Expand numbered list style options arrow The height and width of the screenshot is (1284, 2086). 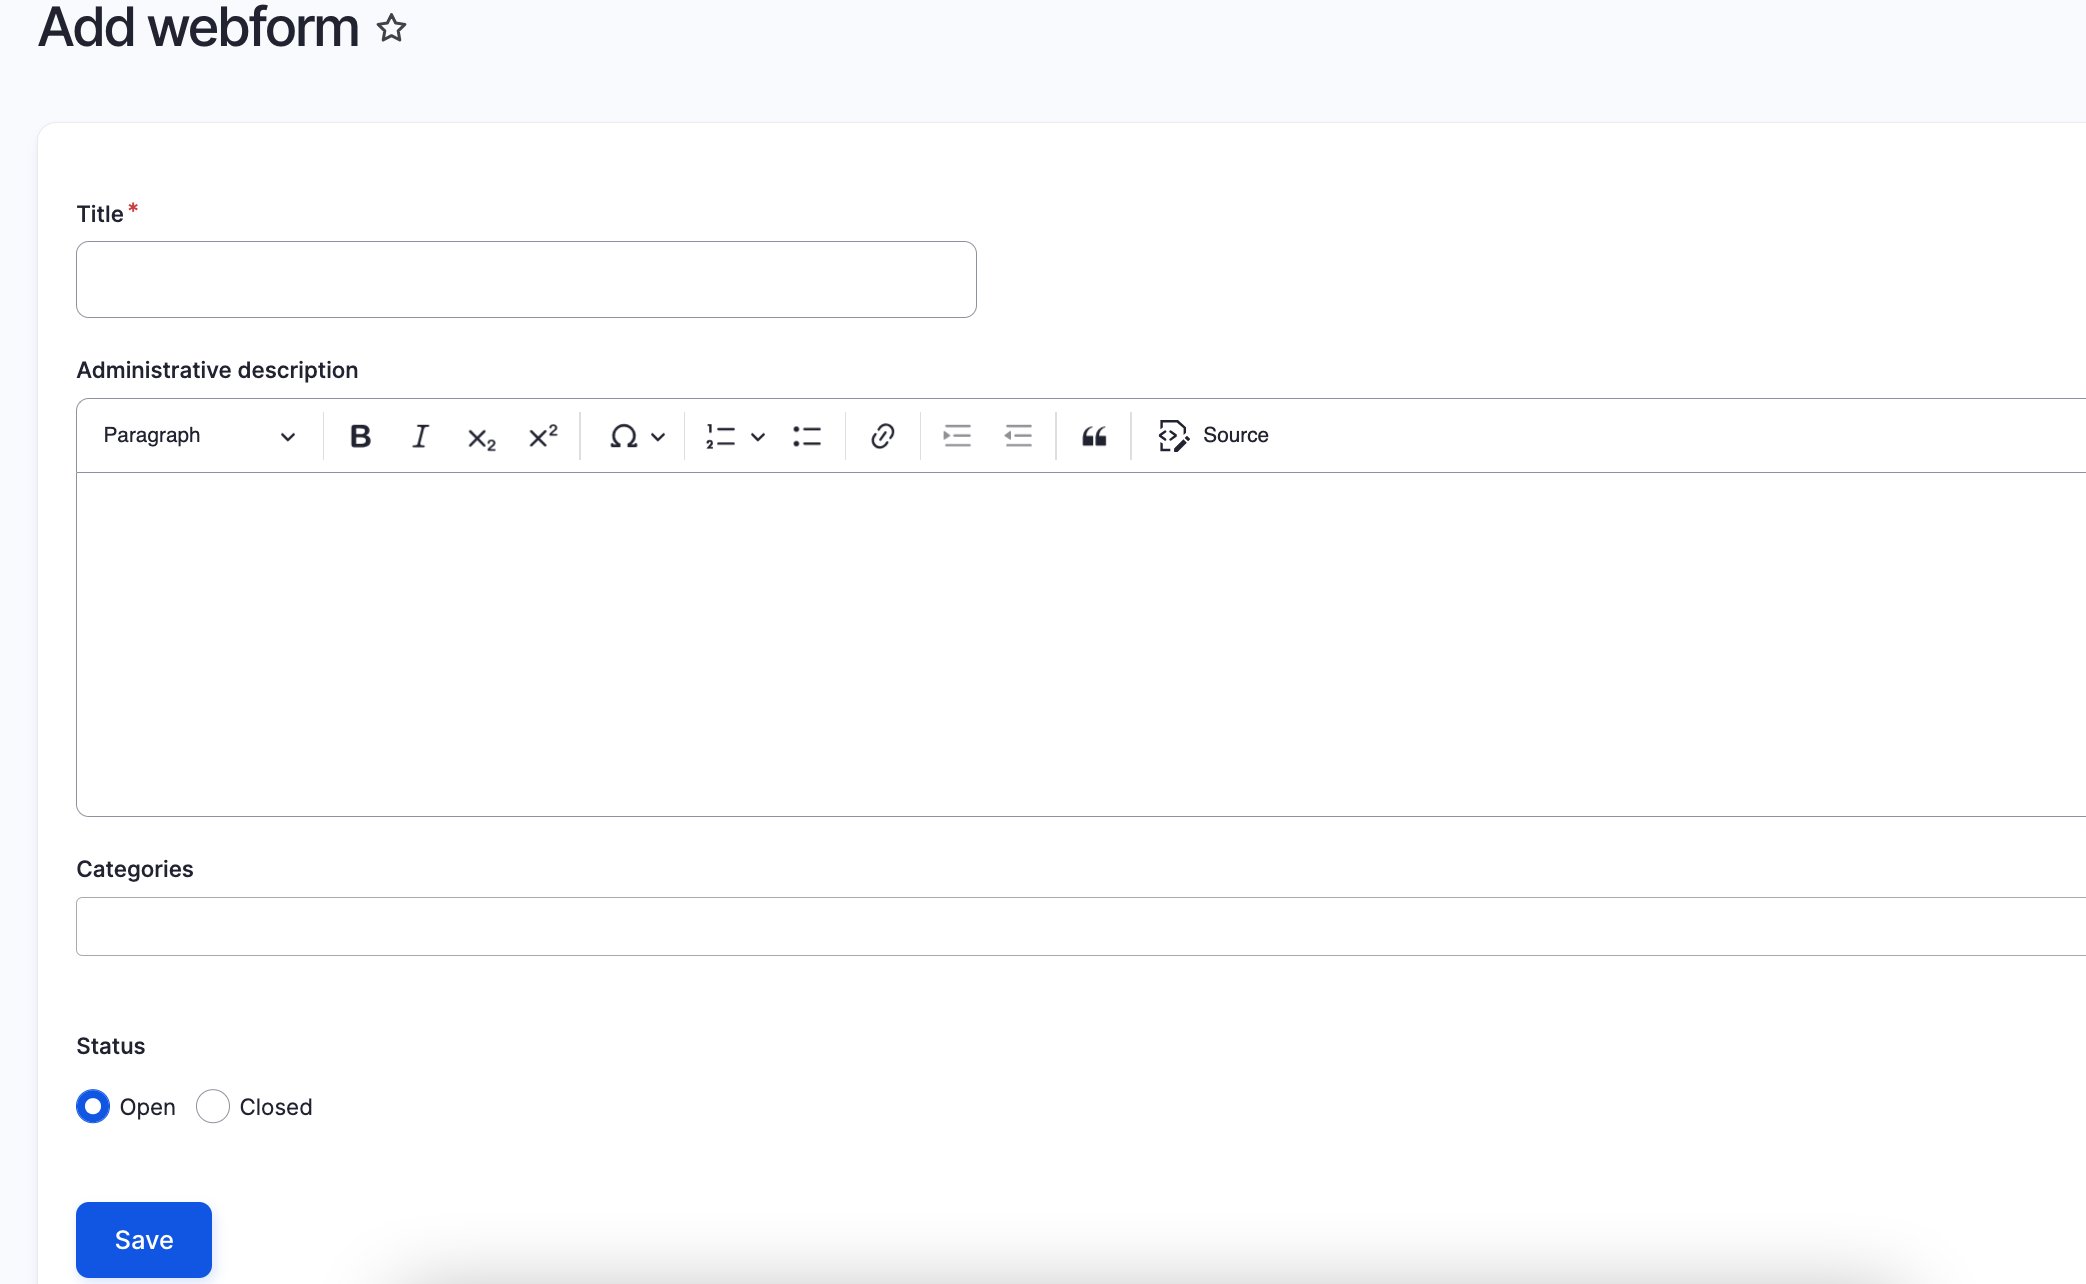point(758,436)
